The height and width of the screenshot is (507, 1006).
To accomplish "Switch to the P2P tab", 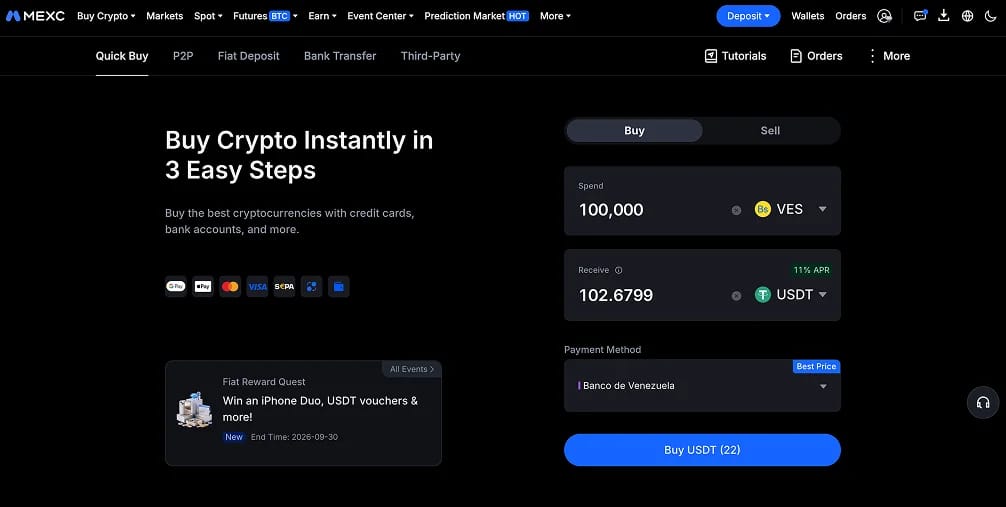I will coord(183,56).
